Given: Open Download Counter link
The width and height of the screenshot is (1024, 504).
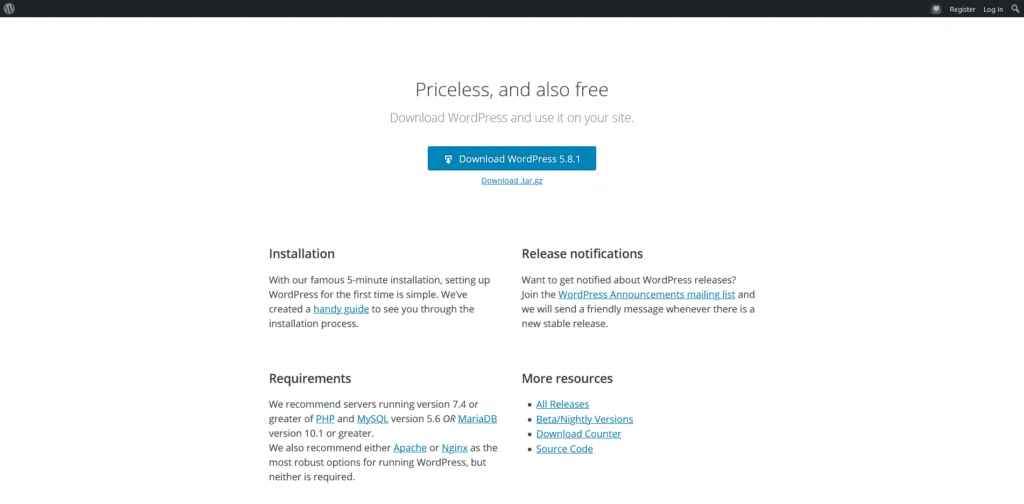Looking at the screenshot, I should coord(579,433).
